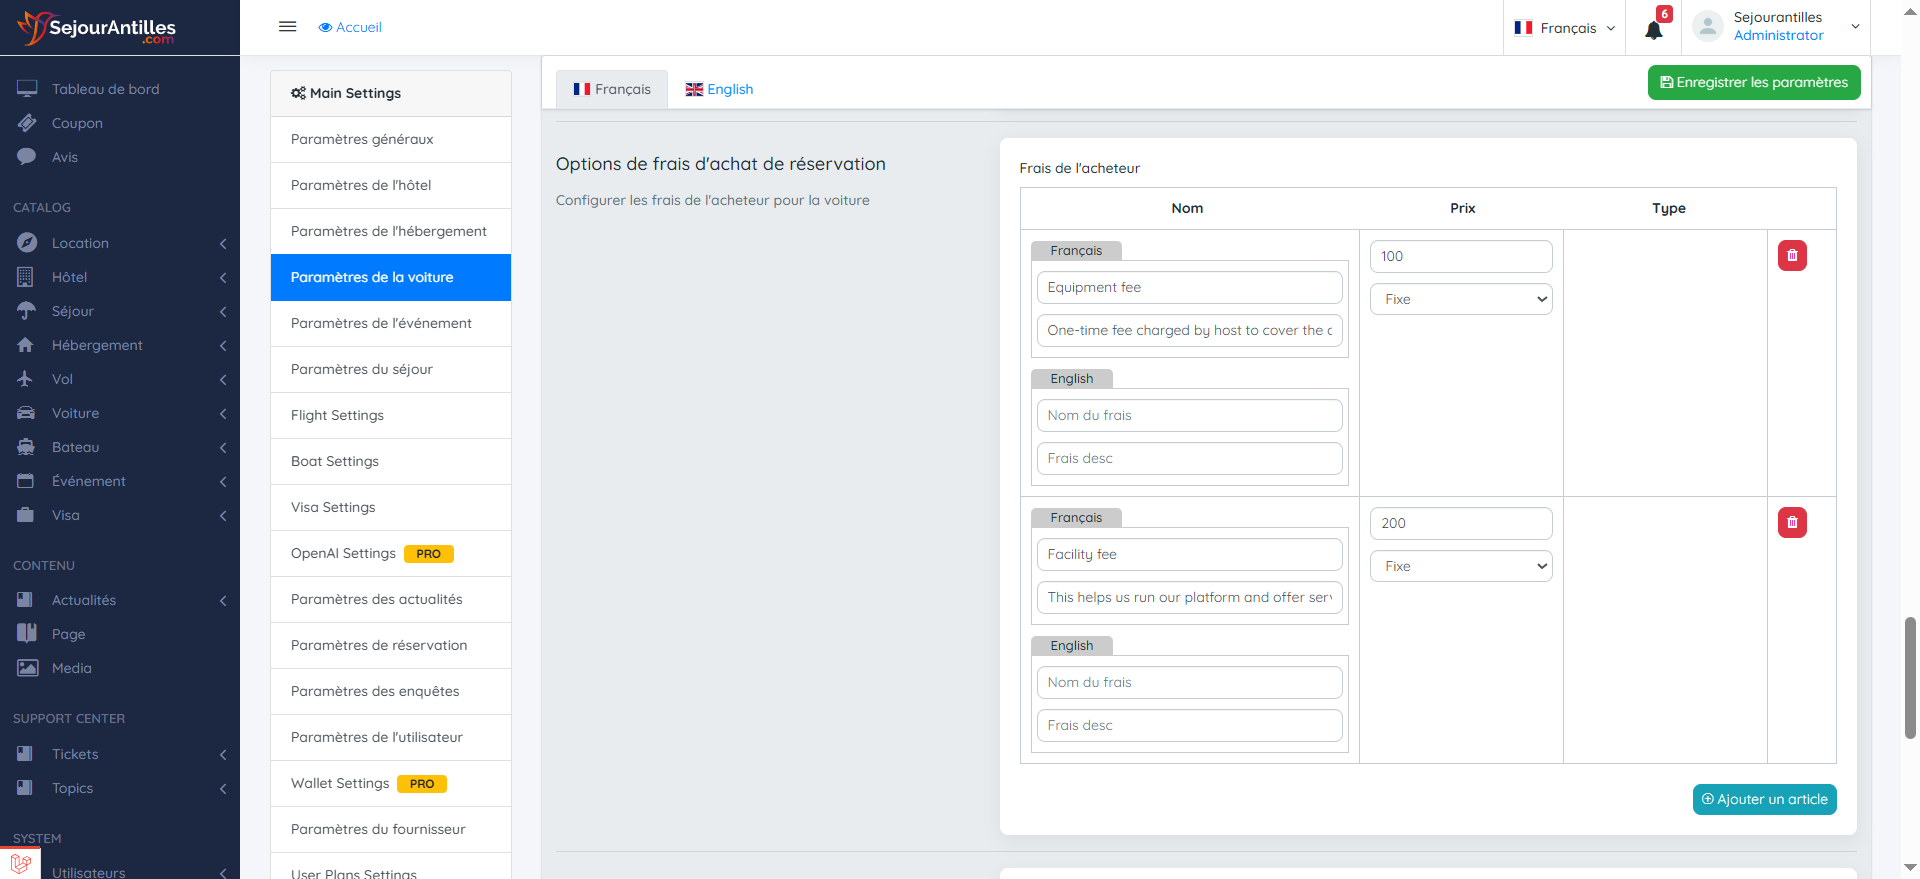Click the Tableau de bord monitor icon
Screen dimensions: 1920x879
click(x=27, y=89)
